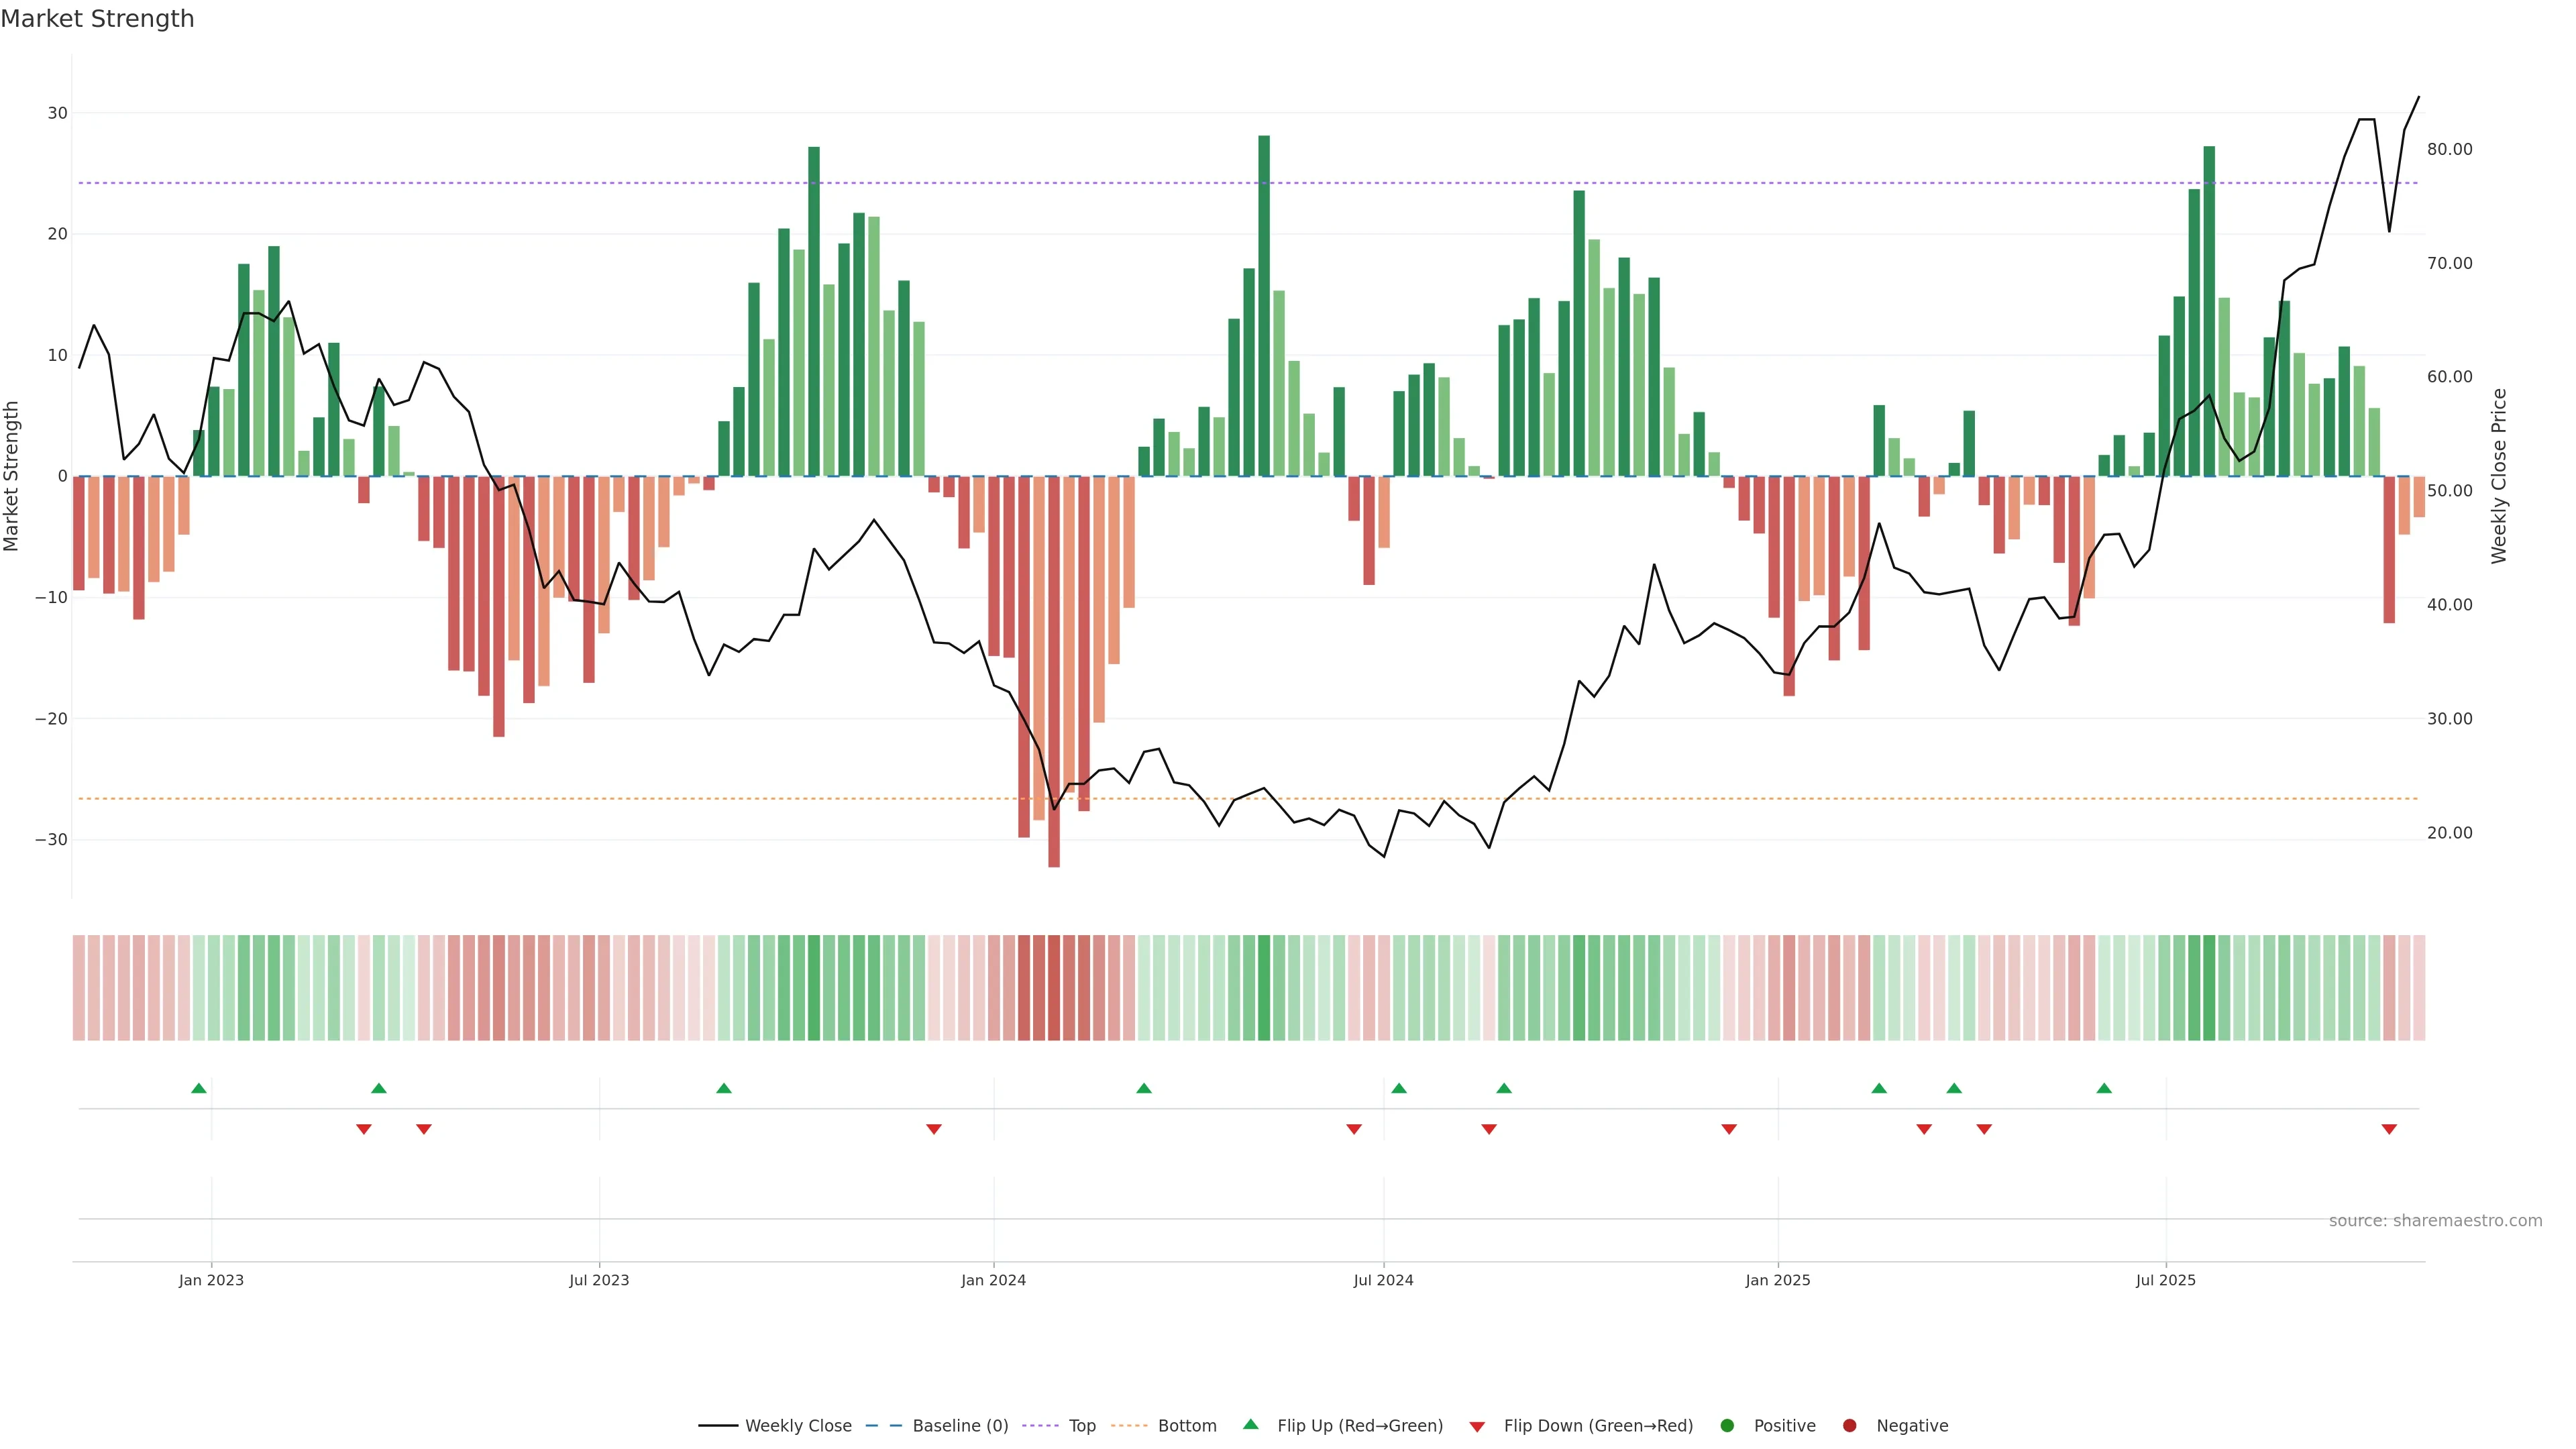This screenshot has width=2576, height=1449.
Task: Click the first green Flip Up triangle marker
Action: (199, 1088)
